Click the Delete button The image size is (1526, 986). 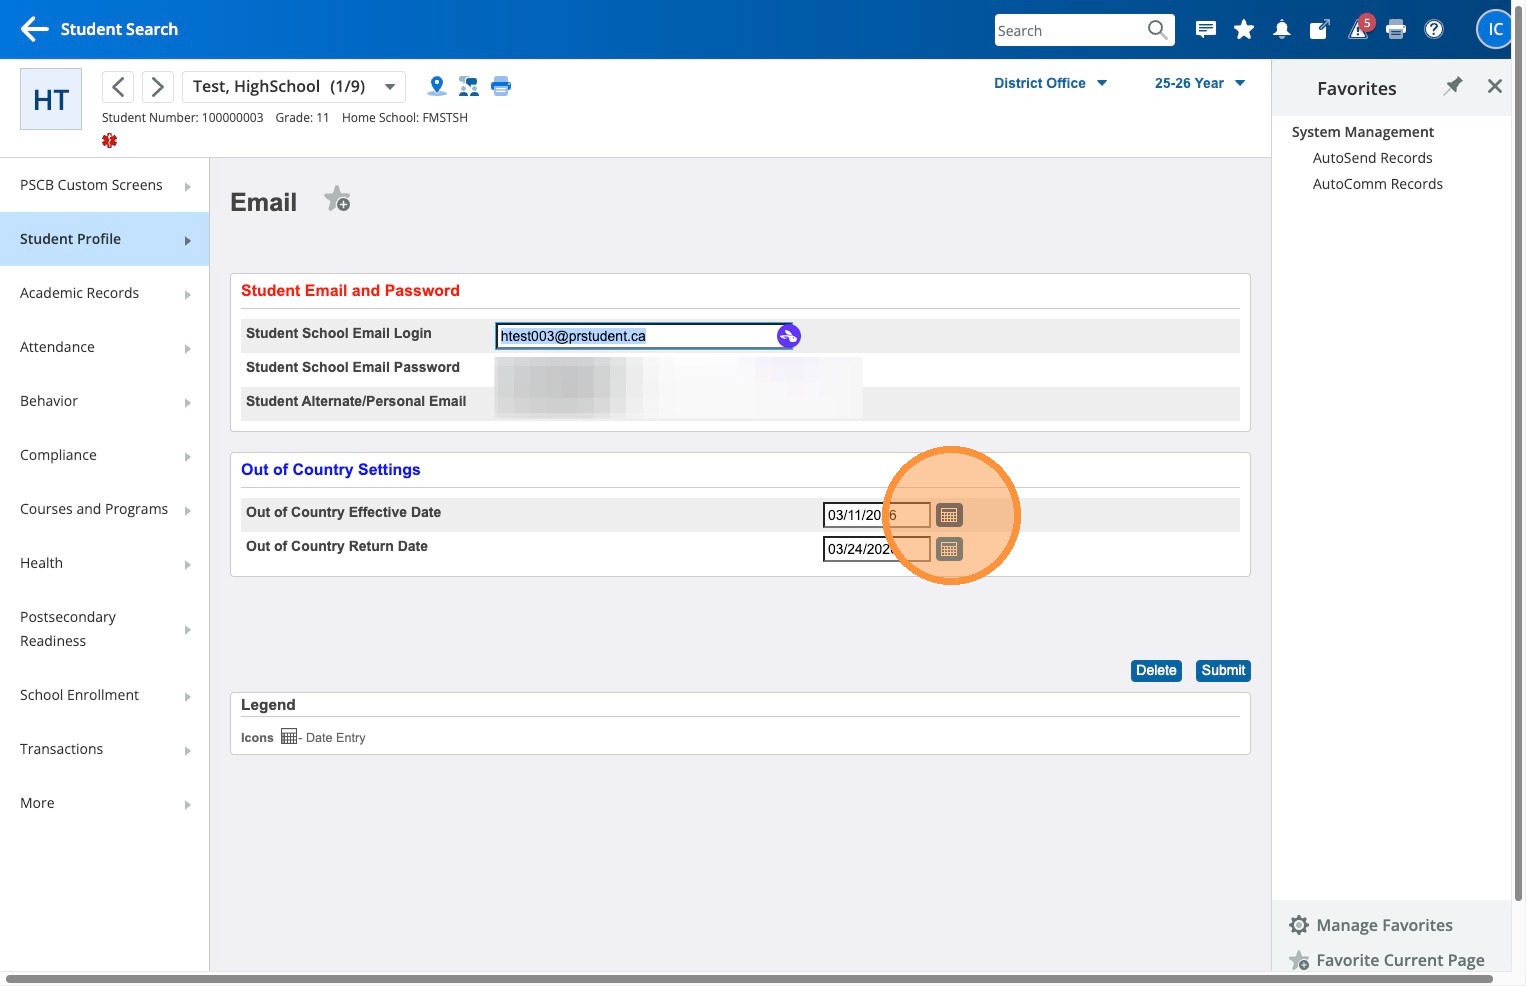[1156, 671]
